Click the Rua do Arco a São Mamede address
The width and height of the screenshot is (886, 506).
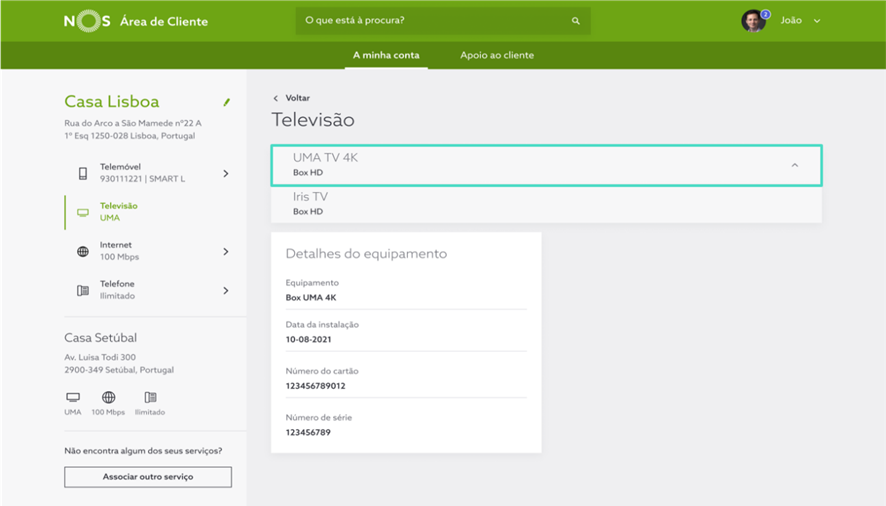click(x=133, y=129)
